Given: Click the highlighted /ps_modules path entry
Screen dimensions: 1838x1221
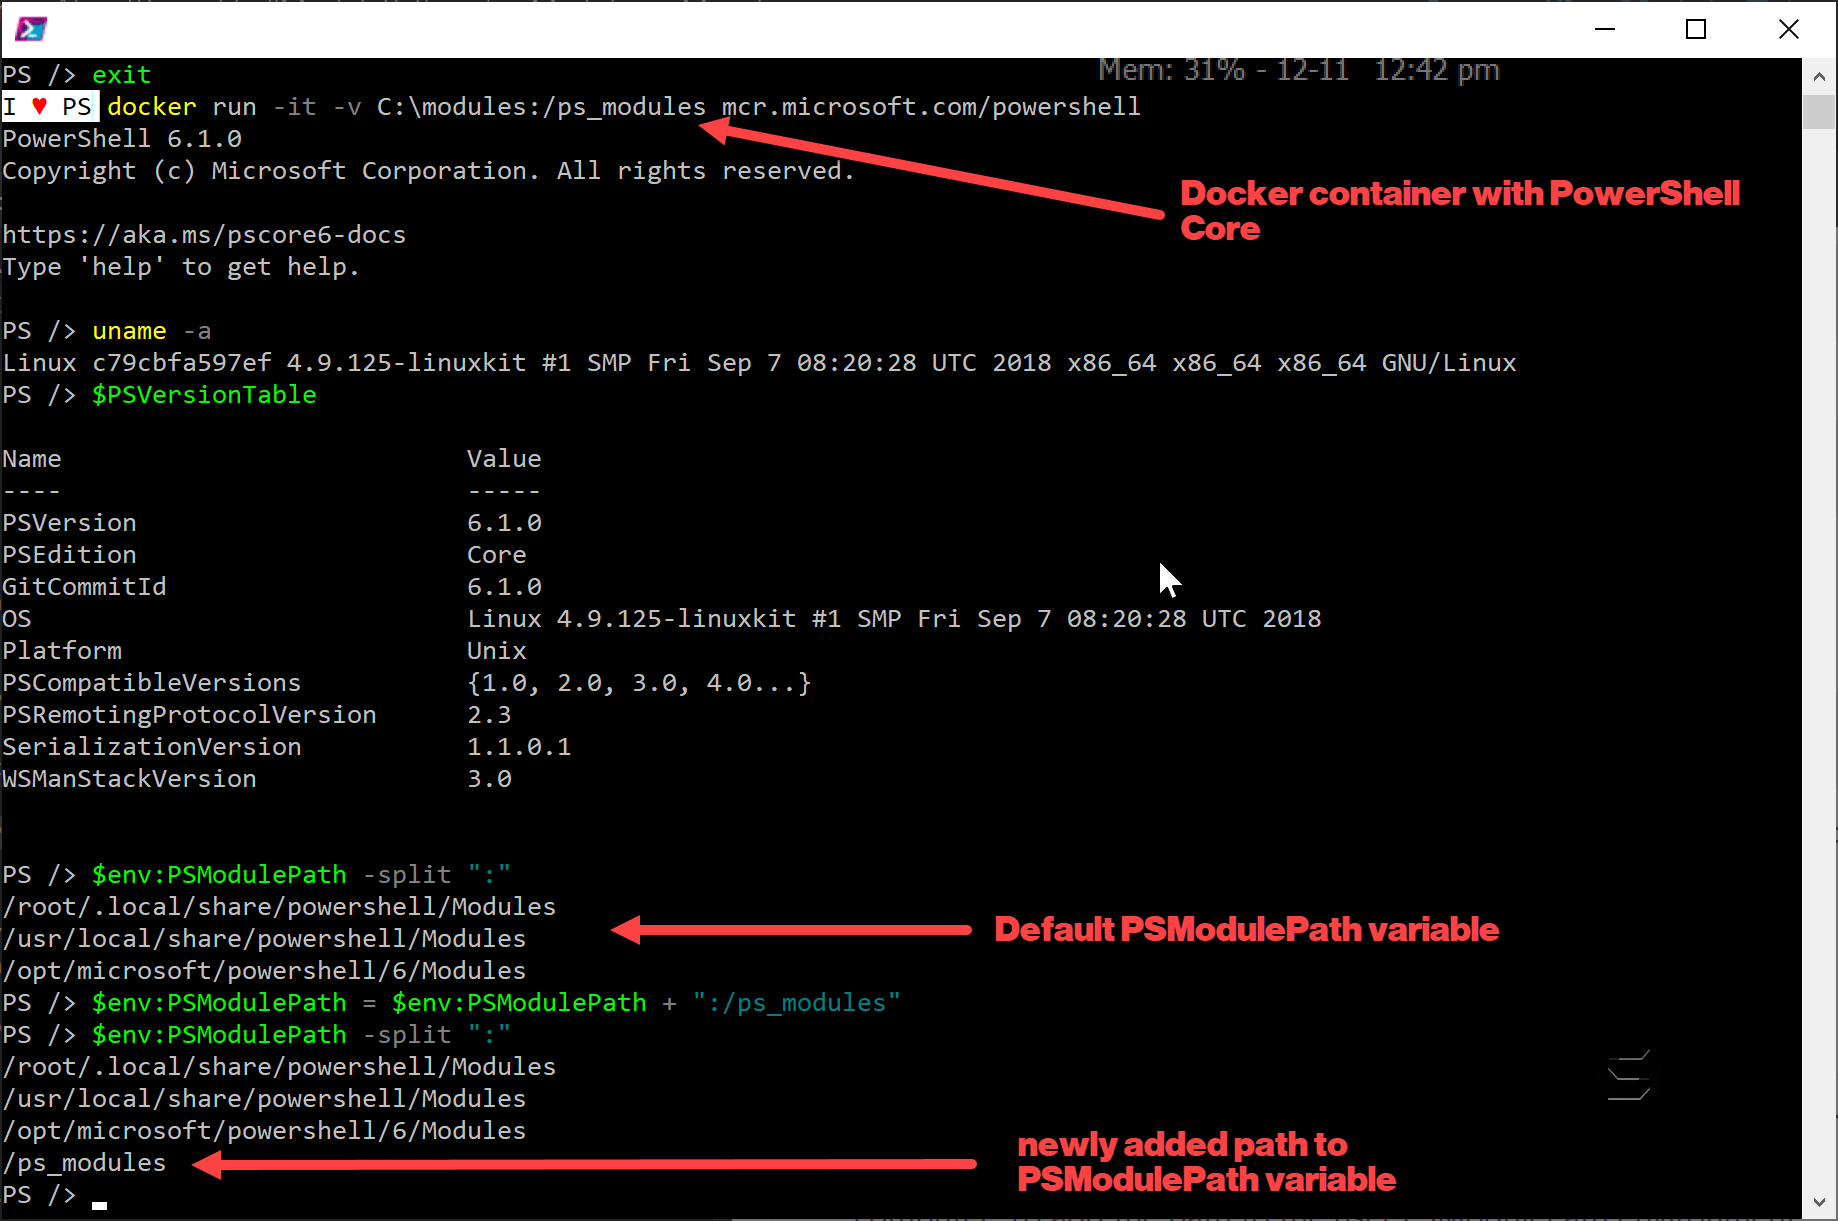Looking at the screenshot, I should click(84, 1162).
